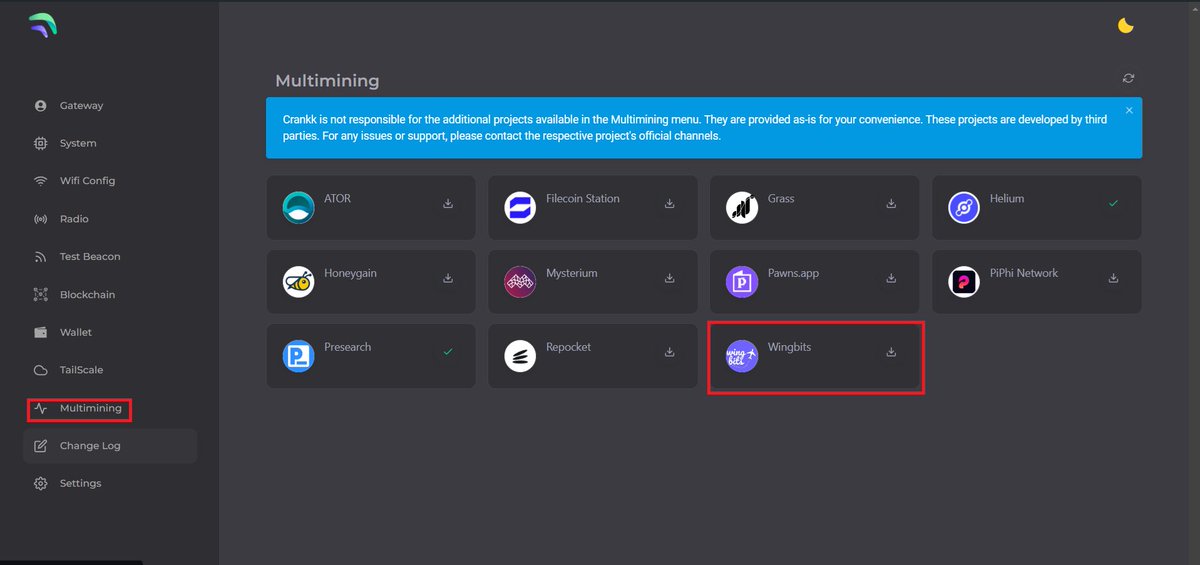Viewport: 1200px width, 565px height.
Task: Download Repocket project
Action: click(670, 352)
